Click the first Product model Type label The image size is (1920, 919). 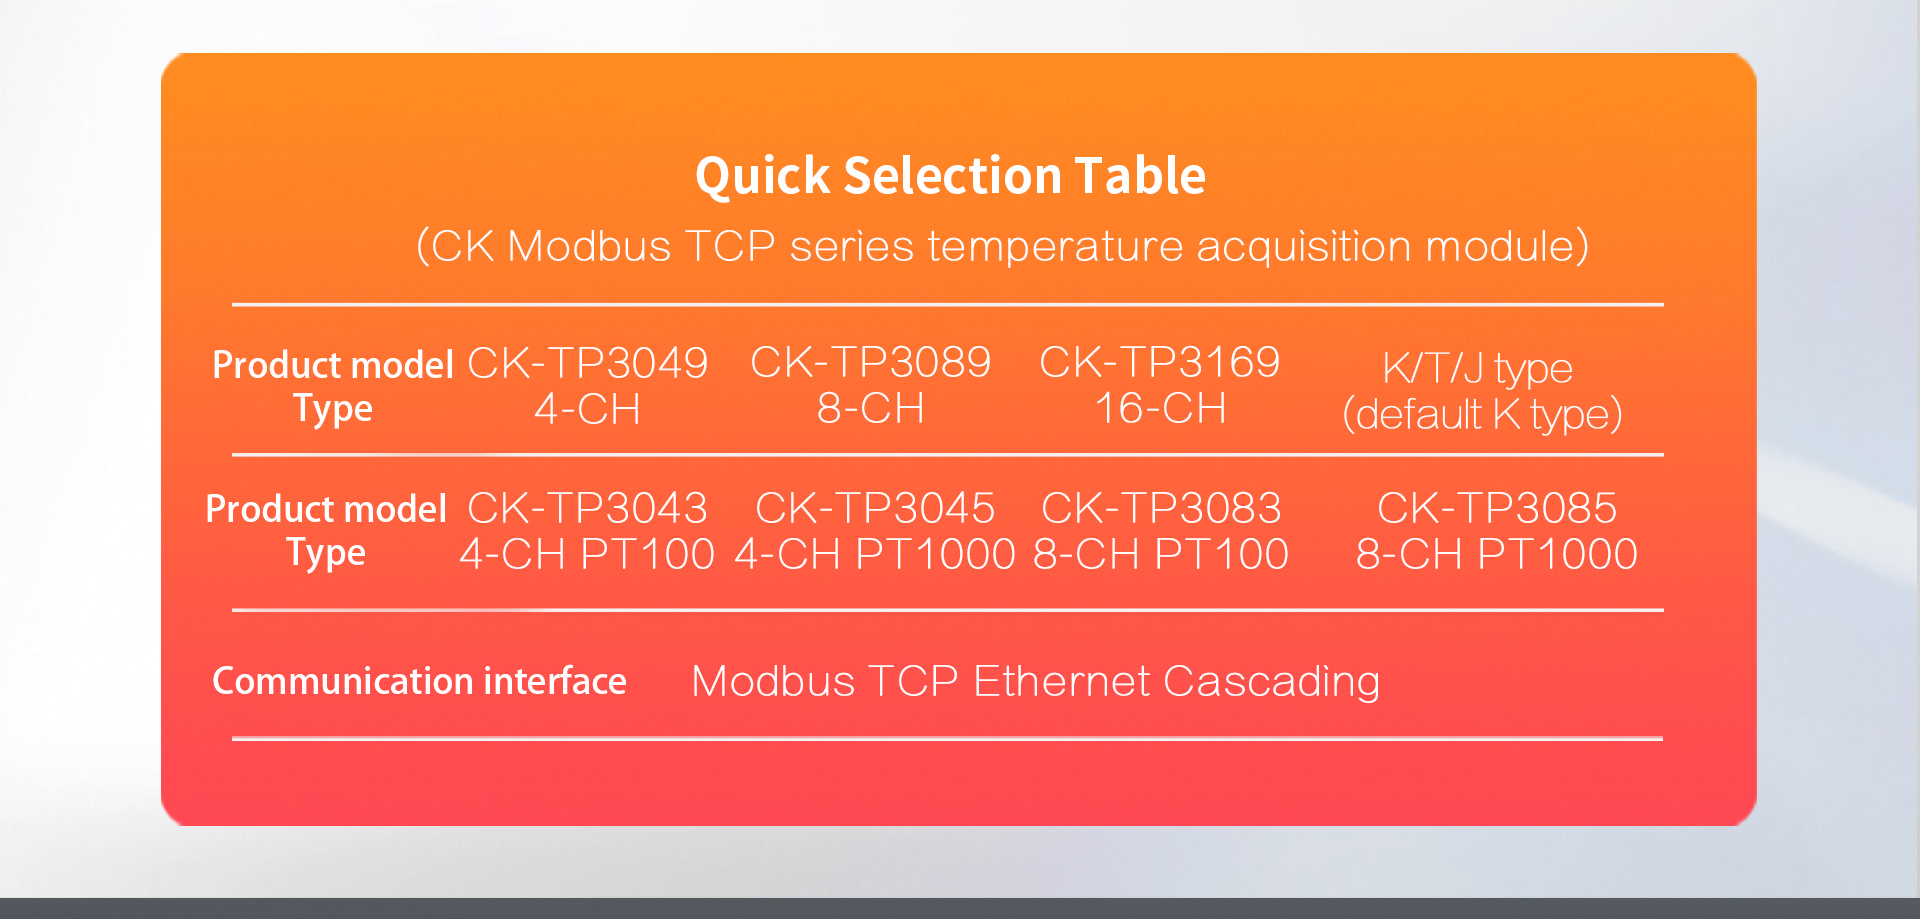[x=333, y=387]
